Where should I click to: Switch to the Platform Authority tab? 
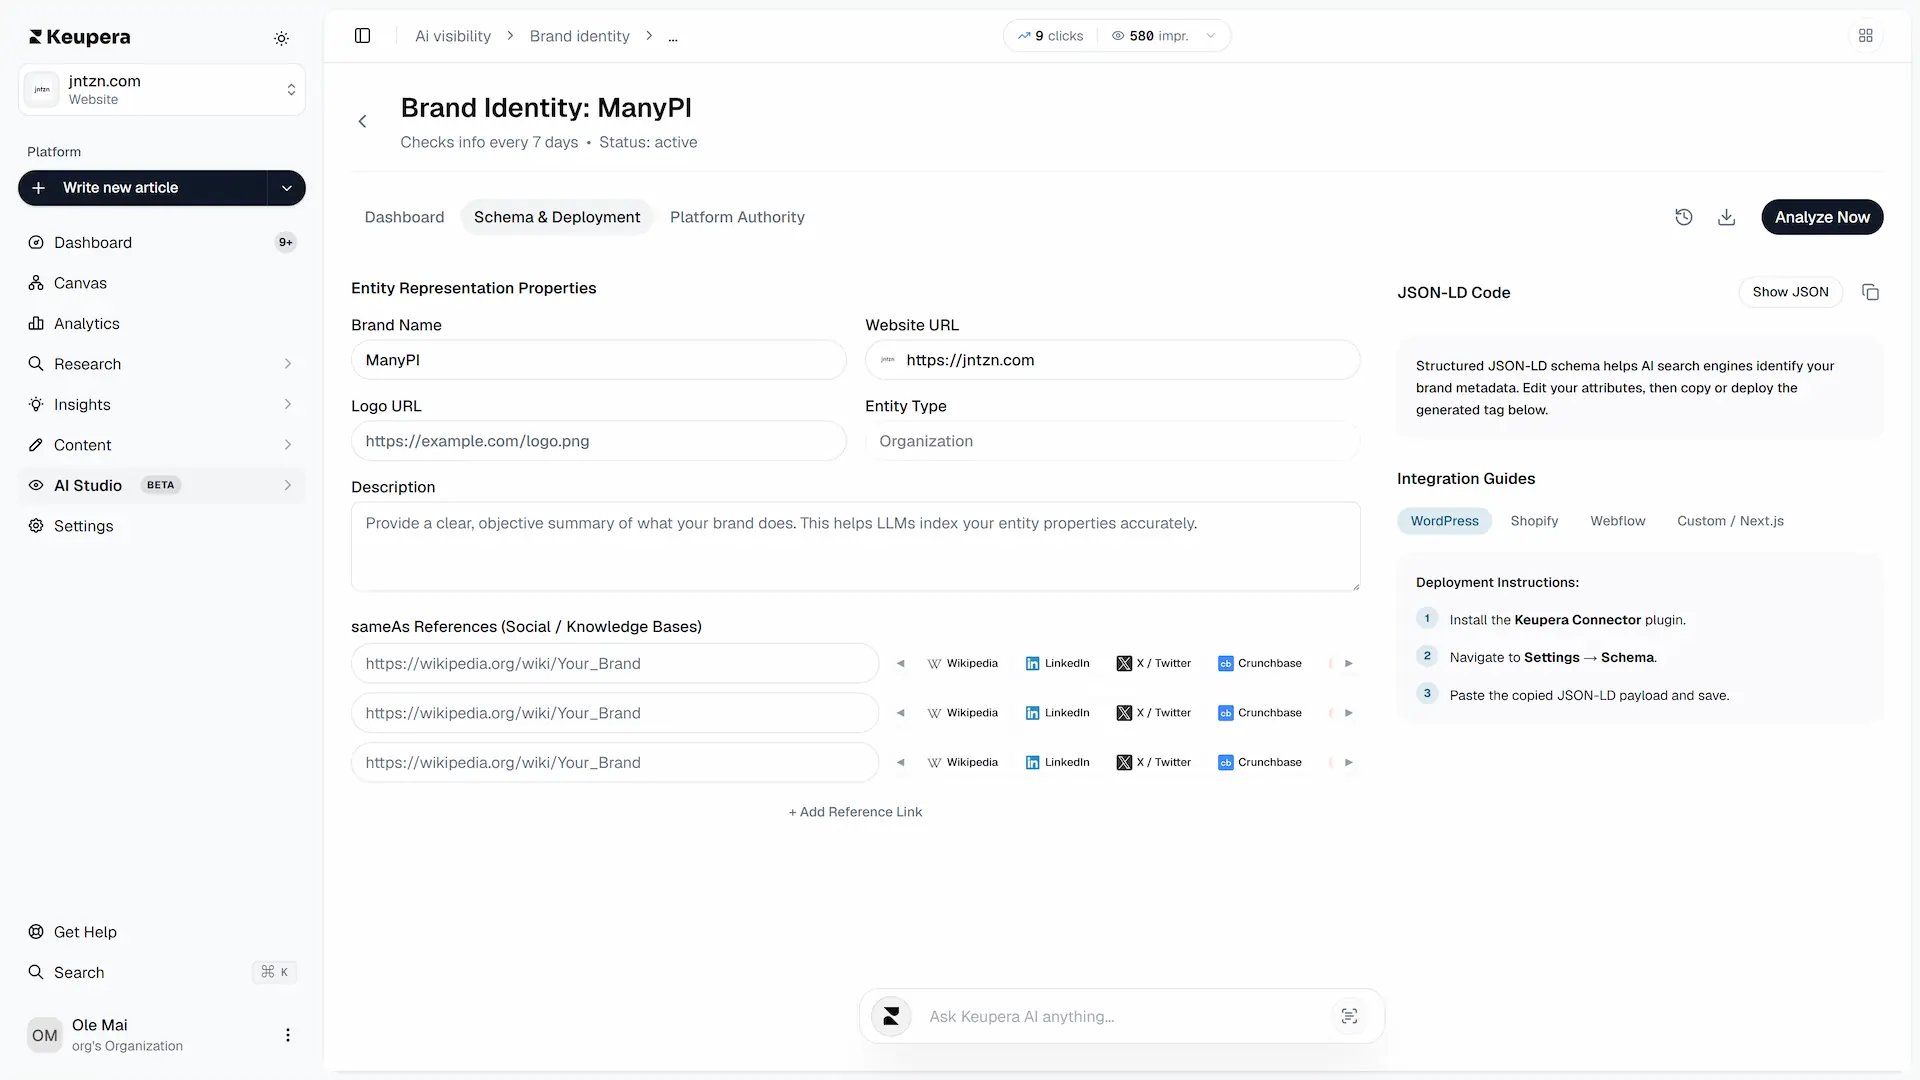(x=737, y=217)
